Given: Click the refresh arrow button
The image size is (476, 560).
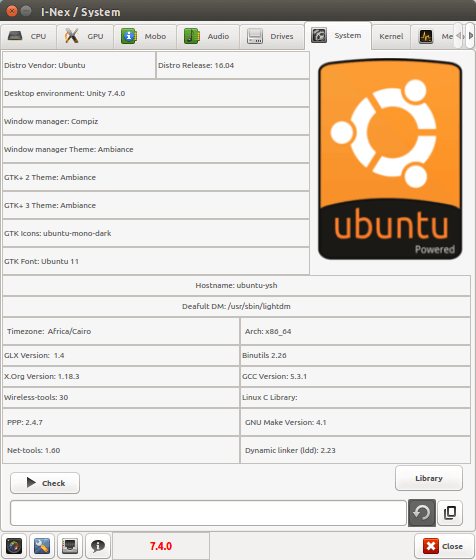Looking at the screenshot, I should click(x=422, y=513).
